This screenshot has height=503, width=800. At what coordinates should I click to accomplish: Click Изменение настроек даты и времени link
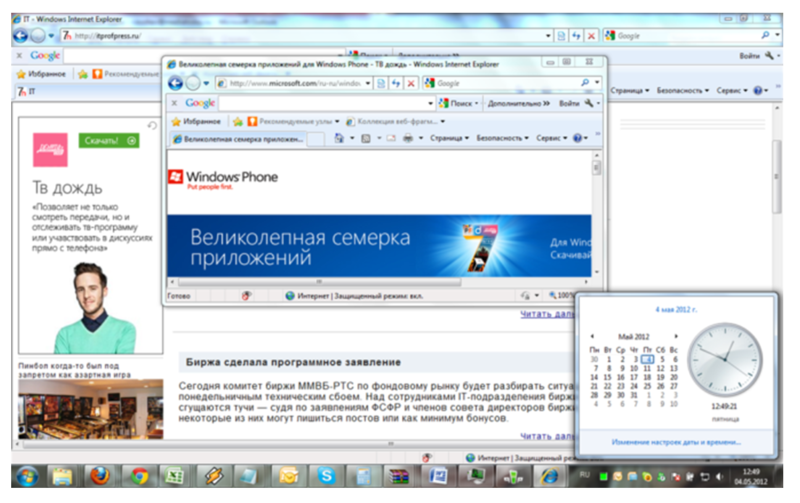(676, 442)
